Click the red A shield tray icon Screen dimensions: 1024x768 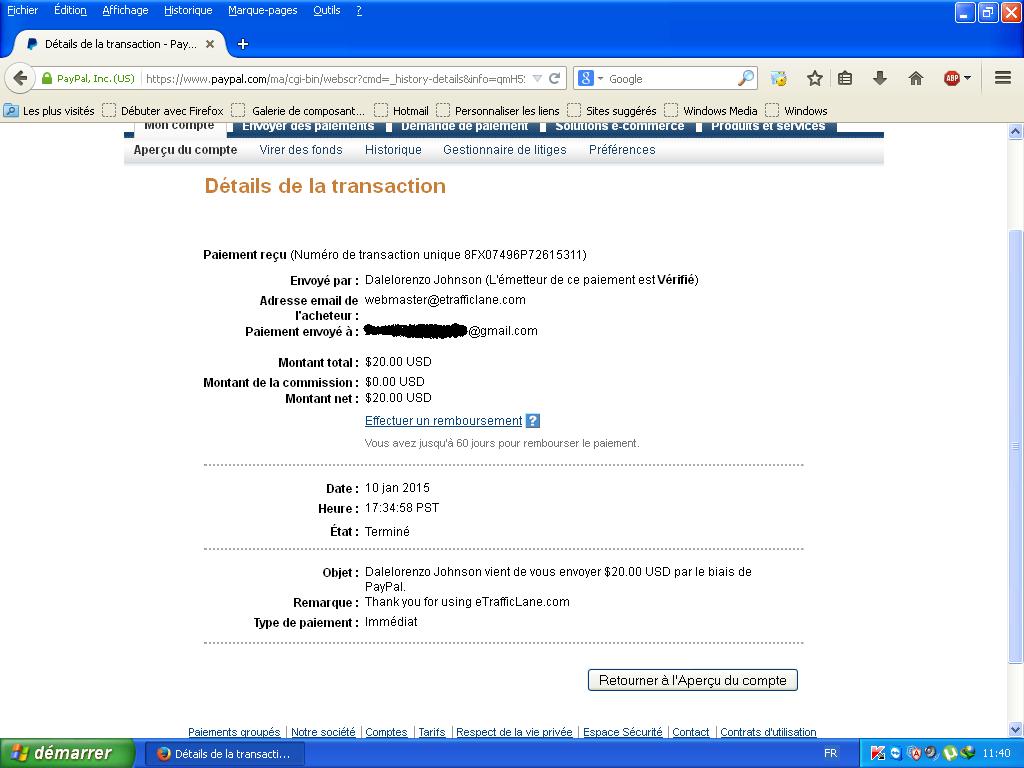pyautogui.click(x=914, y=754)
